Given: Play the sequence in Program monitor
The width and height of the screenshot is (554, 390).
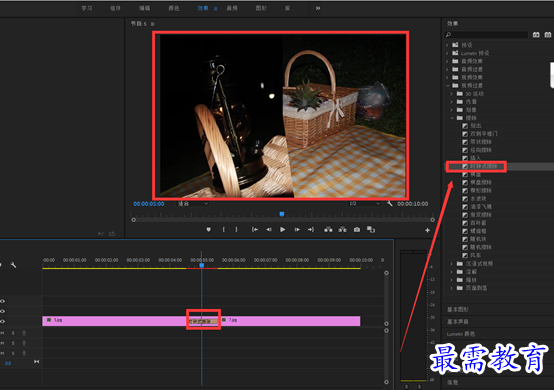Looking at the screenshot, I should 282,230.
